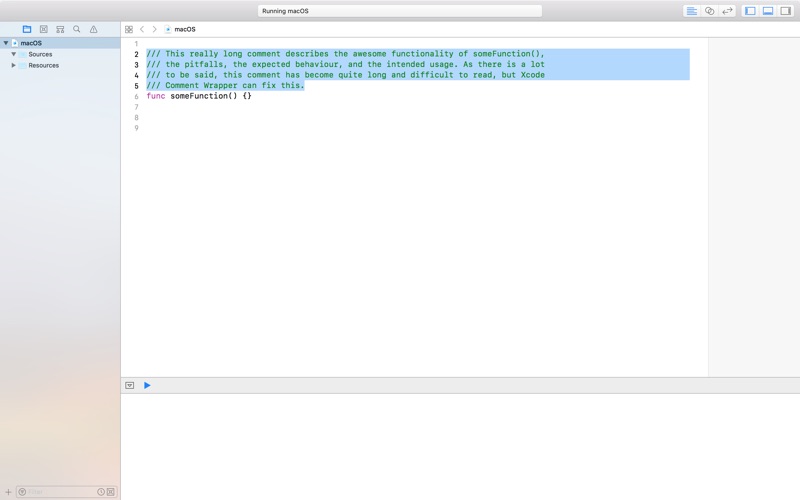Click comment line 'to be said, this comment'
Image resolution: width=800 pixels, height=500 pixels.
[x=345, y=74]
